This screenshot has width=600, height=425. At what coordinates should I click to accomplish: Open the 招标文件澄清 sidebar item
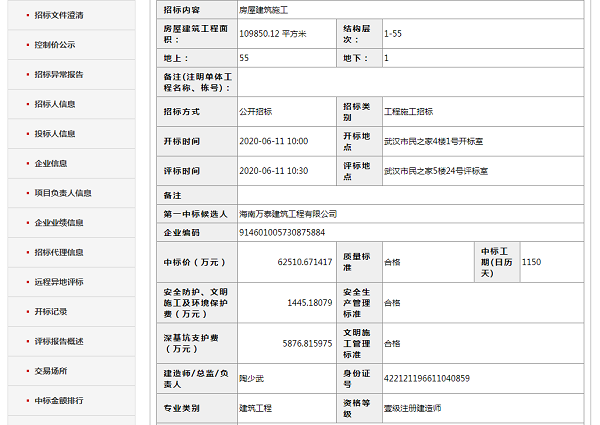pos(59,16)
